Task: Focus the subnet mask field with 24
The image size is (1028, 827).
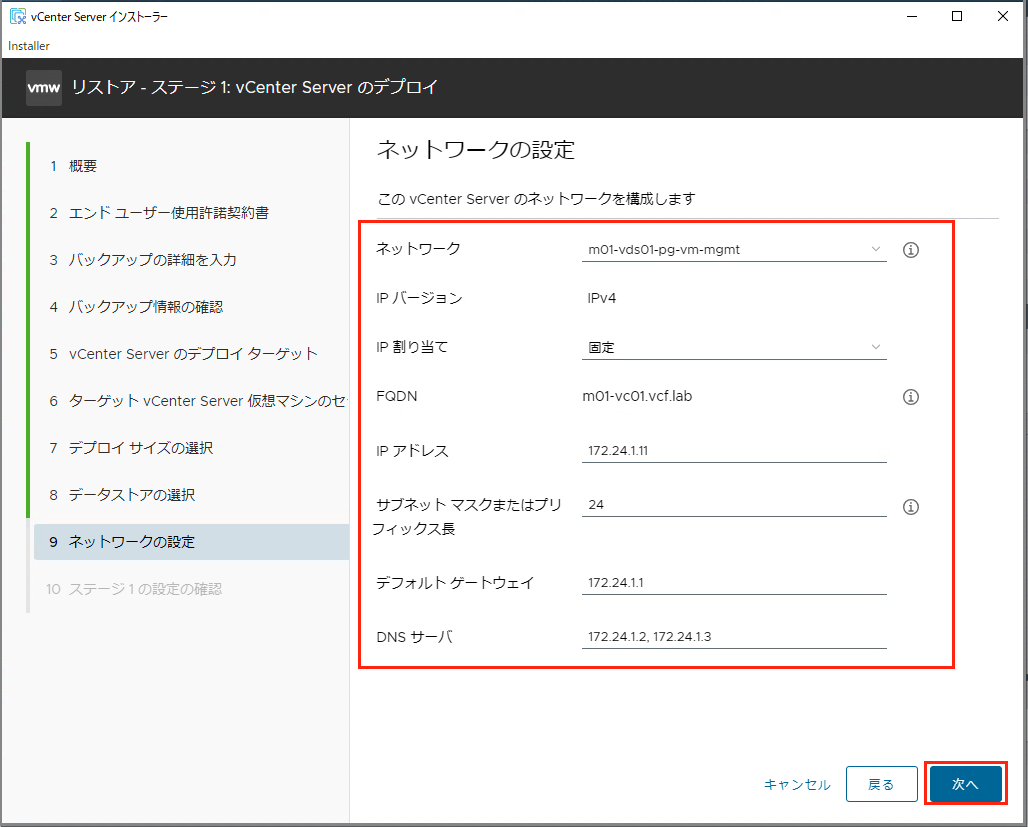Action: pos(734,505)
